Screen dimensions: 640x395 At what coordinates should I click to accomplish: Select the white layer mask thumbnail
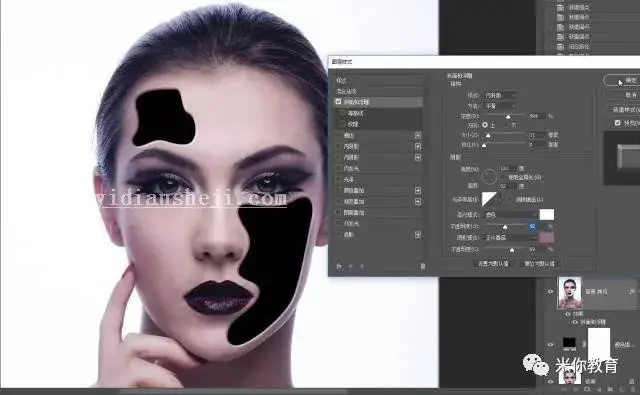tap(599, 344)
